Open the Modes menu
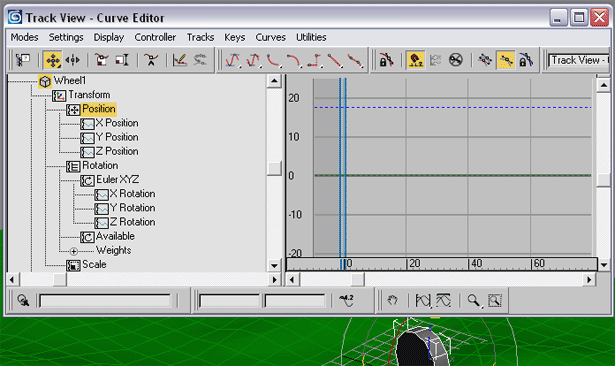This screenshot has height=366, width=615. (24, 37)
